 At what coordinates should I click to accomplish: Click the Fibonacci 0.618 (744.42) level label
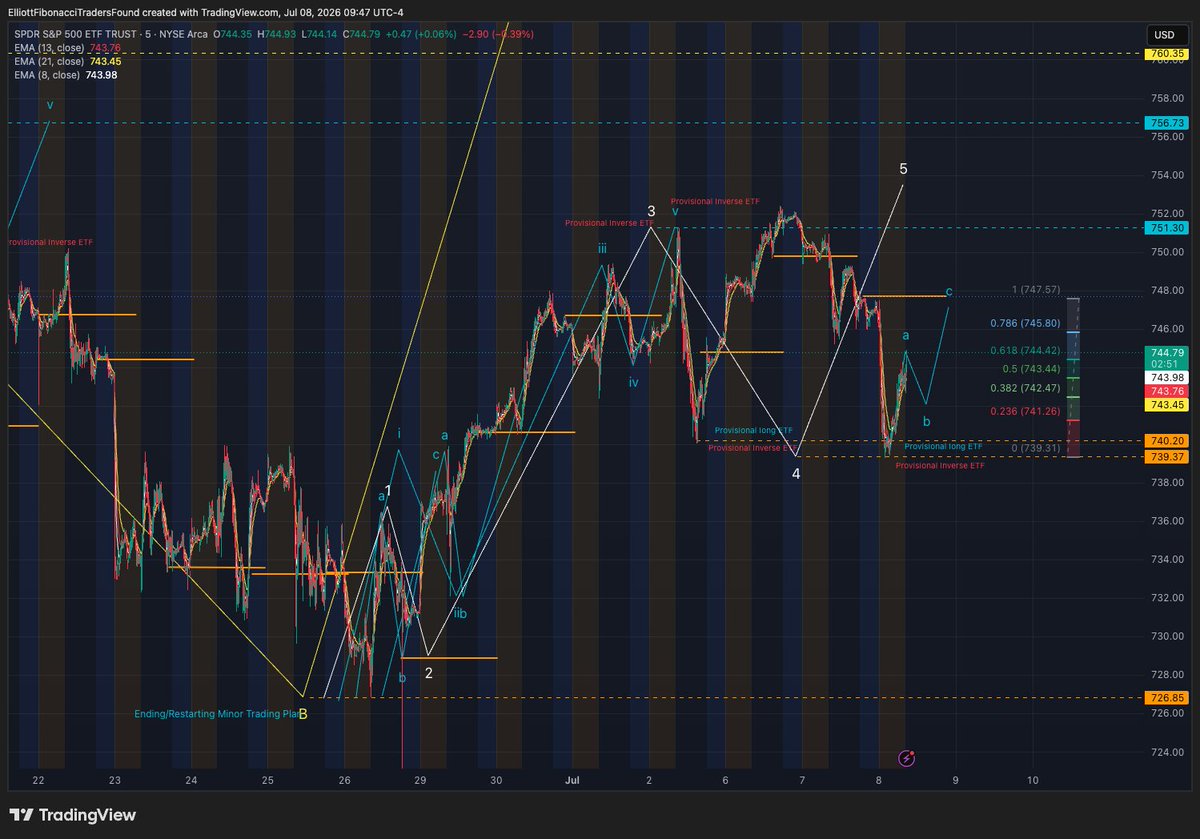click(1025, 350)
